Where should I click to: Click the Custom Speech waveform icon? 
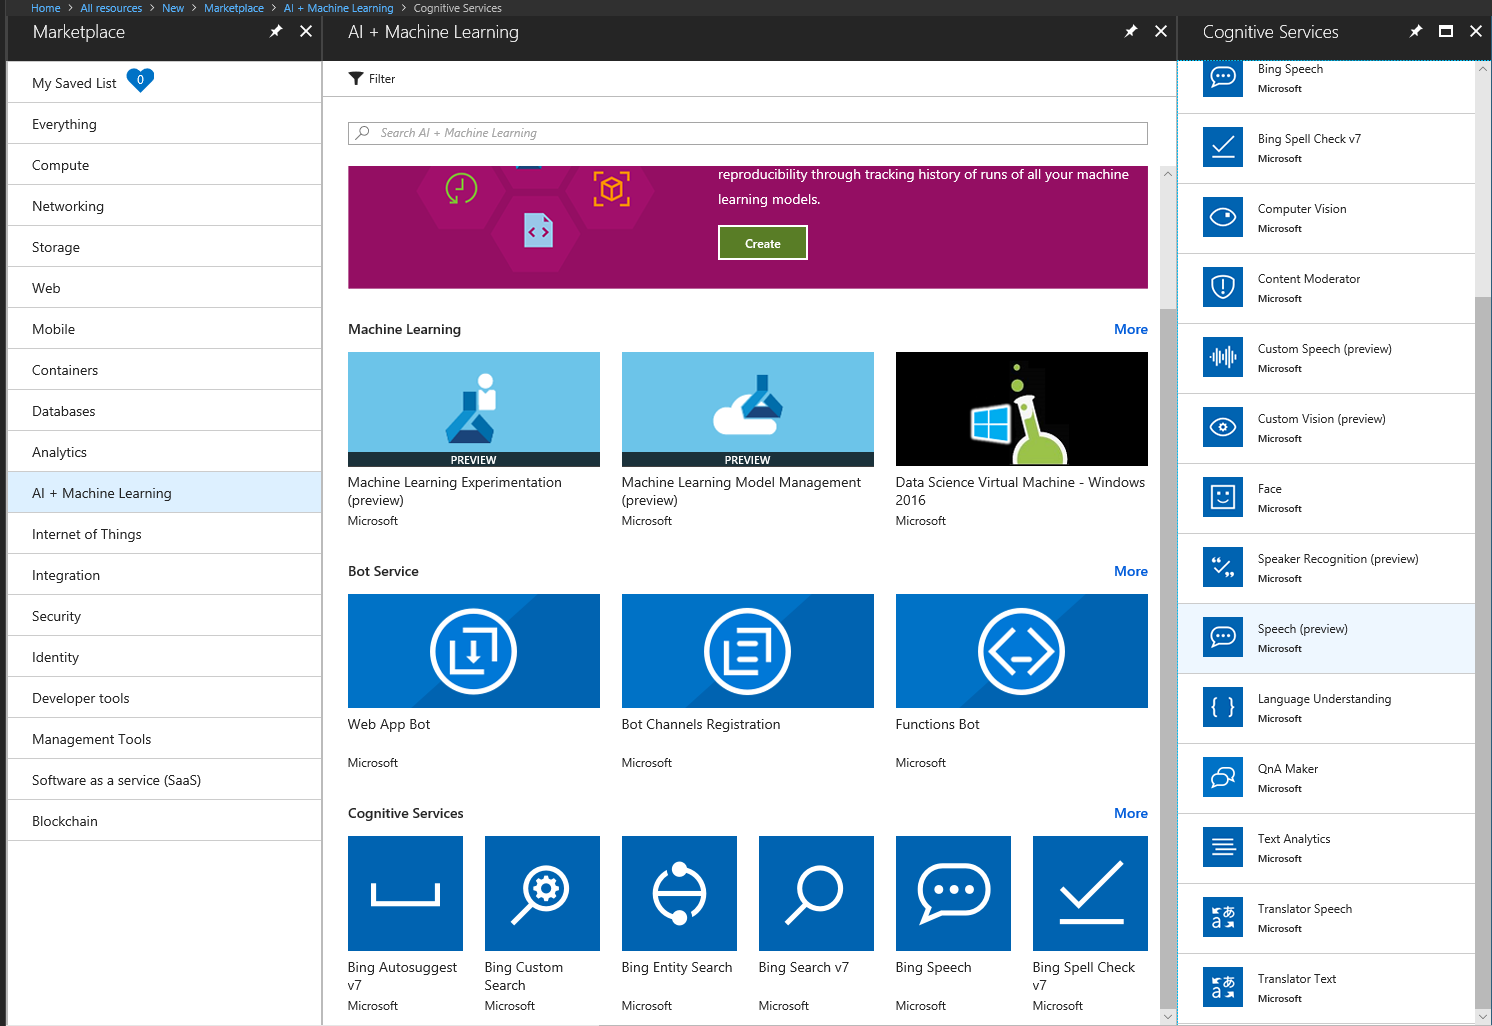pyautogui.click(x=1223, y=357)
